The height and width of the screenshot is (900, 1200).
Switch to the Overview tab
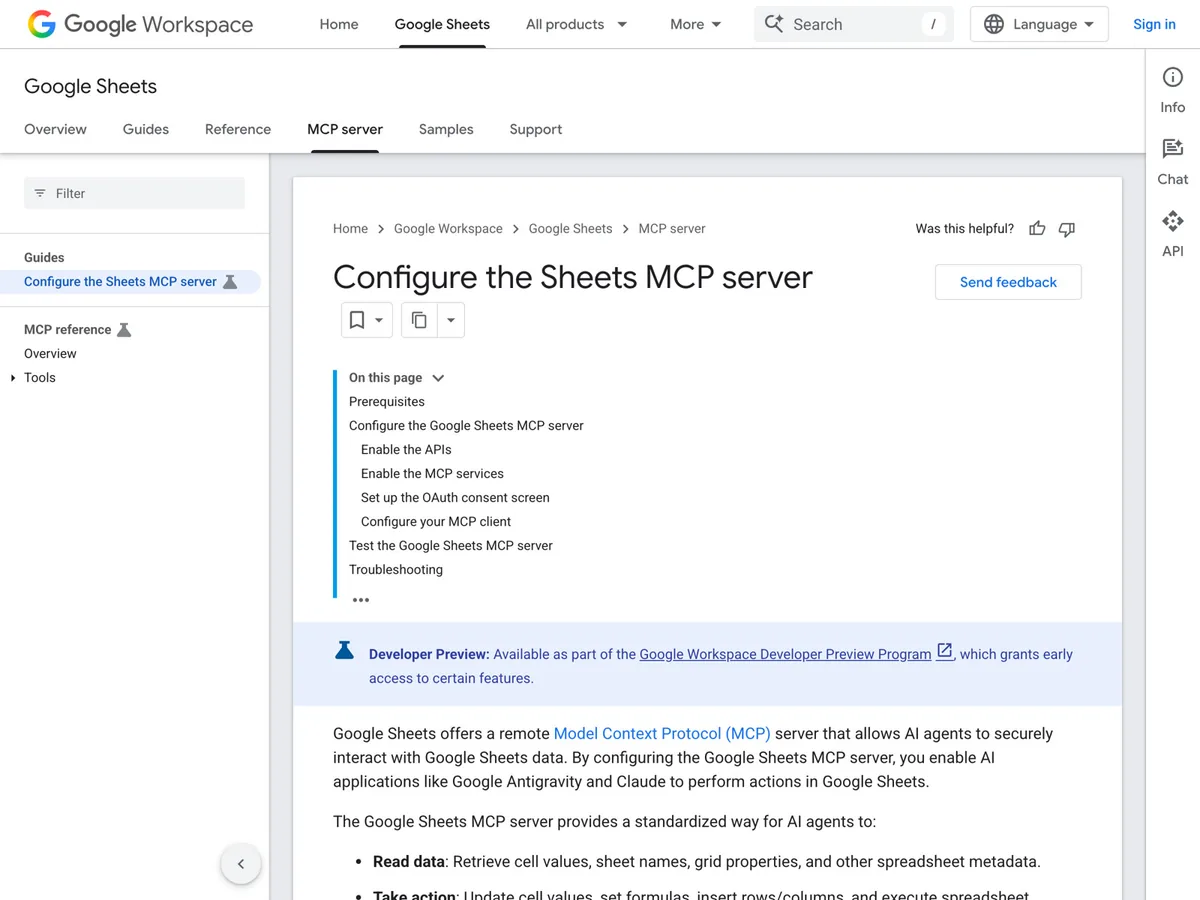[x=55, y=129]
